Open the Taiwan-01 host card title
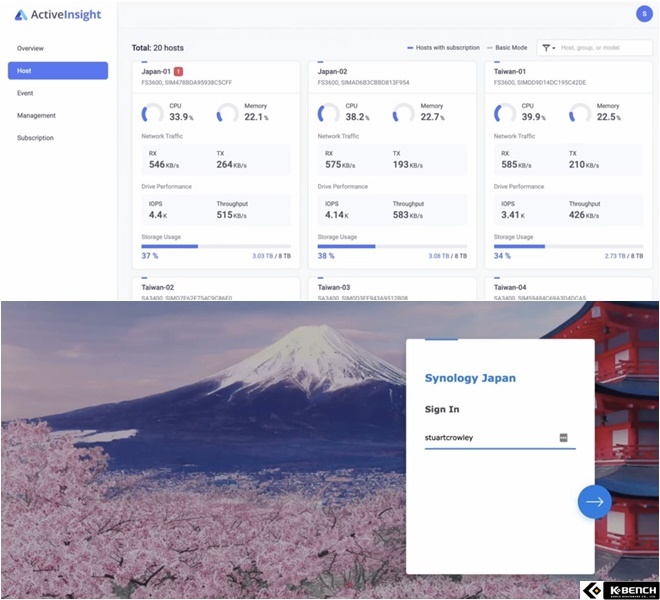 pos(510,72)
